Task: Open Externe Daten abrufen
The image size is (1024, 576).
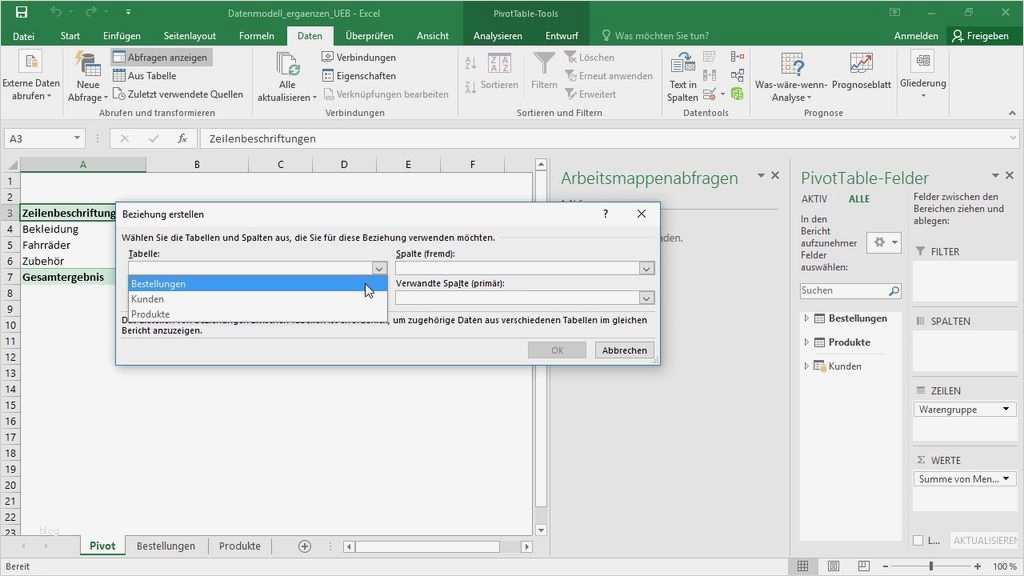Action: [x=31, y=78]
